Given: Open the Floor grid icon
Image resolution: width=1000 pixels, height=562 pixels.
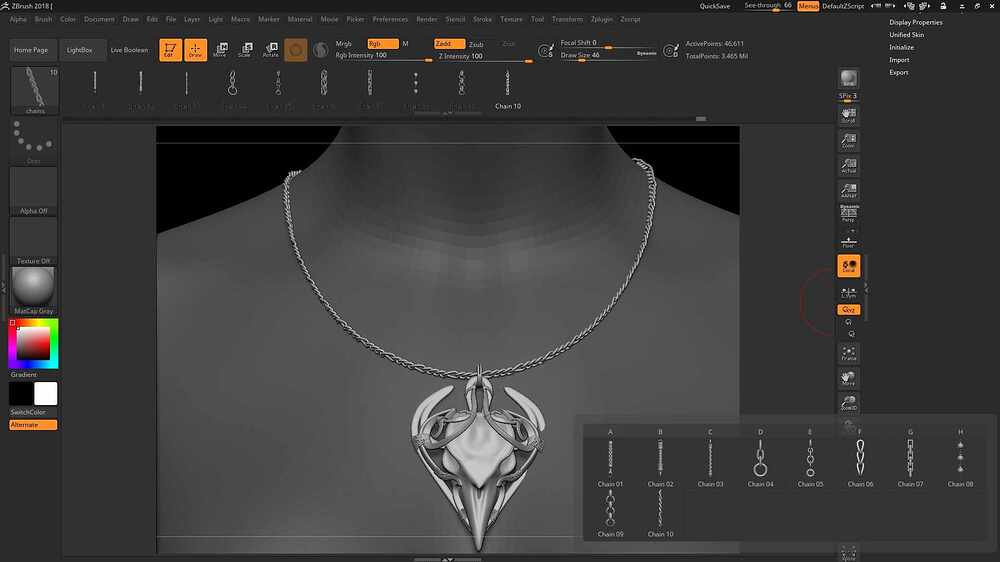Looking at the screenshot, I should [848, 242].
